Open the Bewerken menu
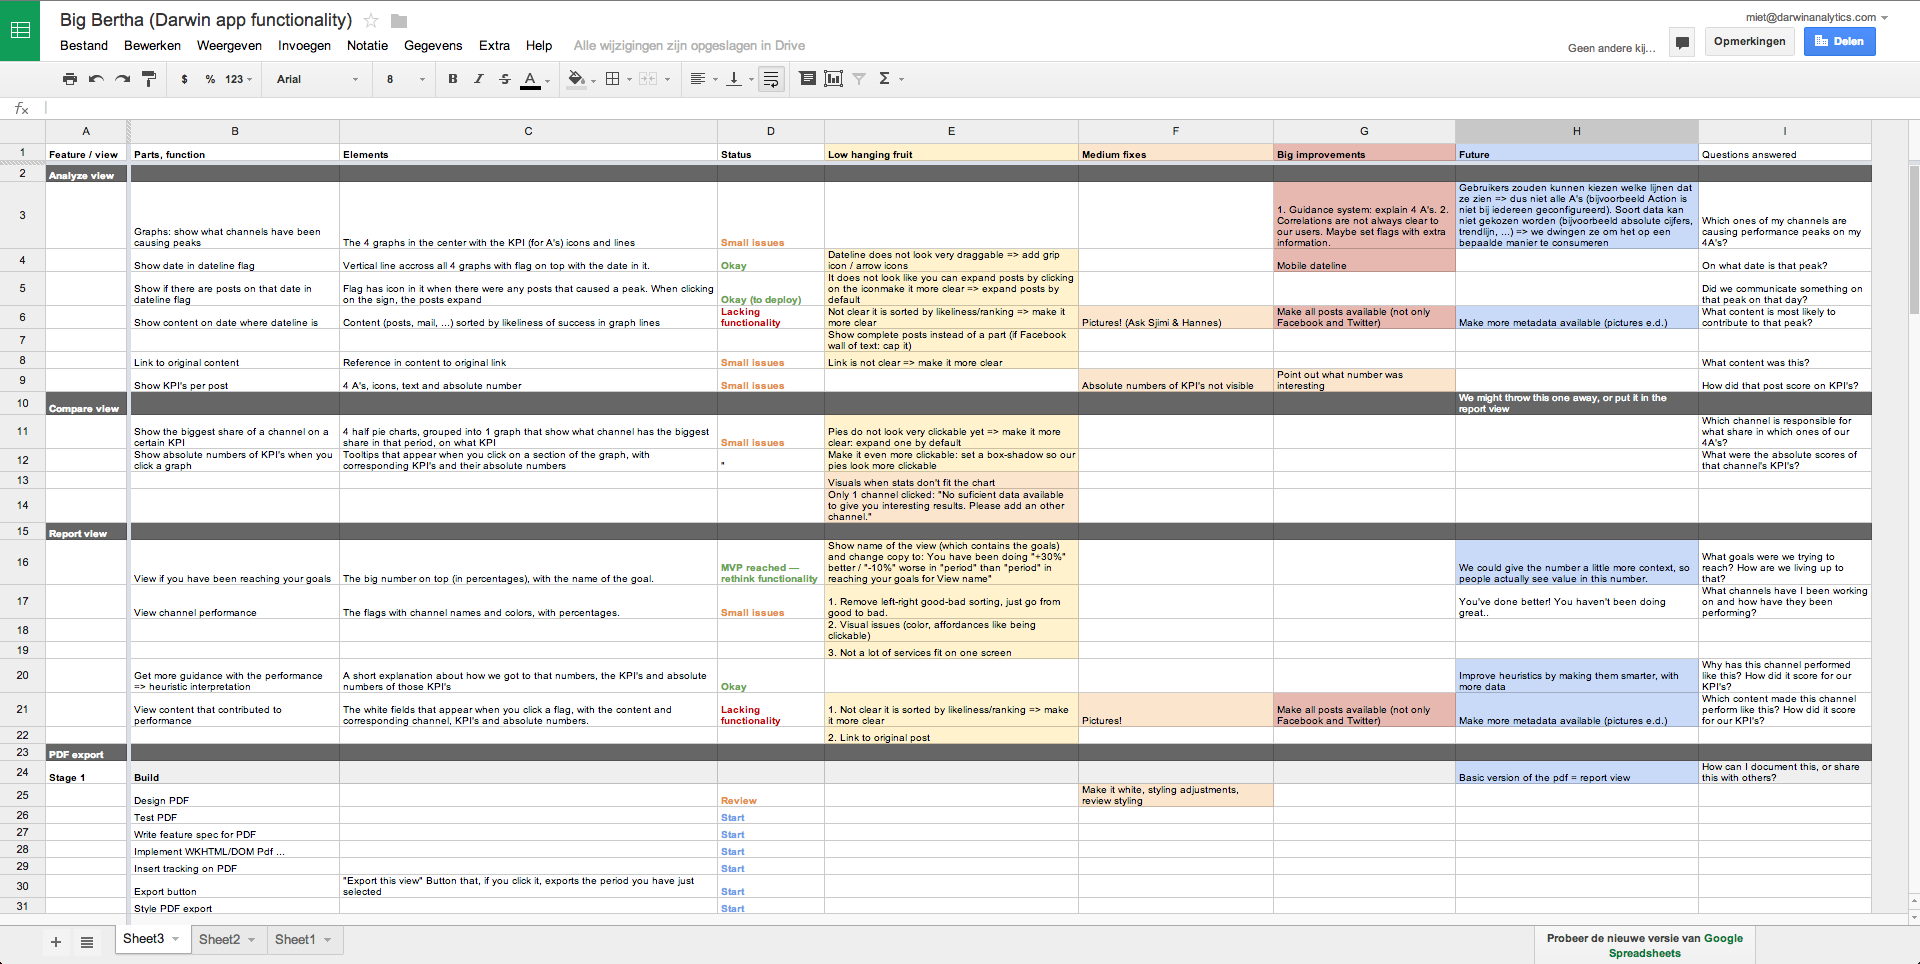 152,45
